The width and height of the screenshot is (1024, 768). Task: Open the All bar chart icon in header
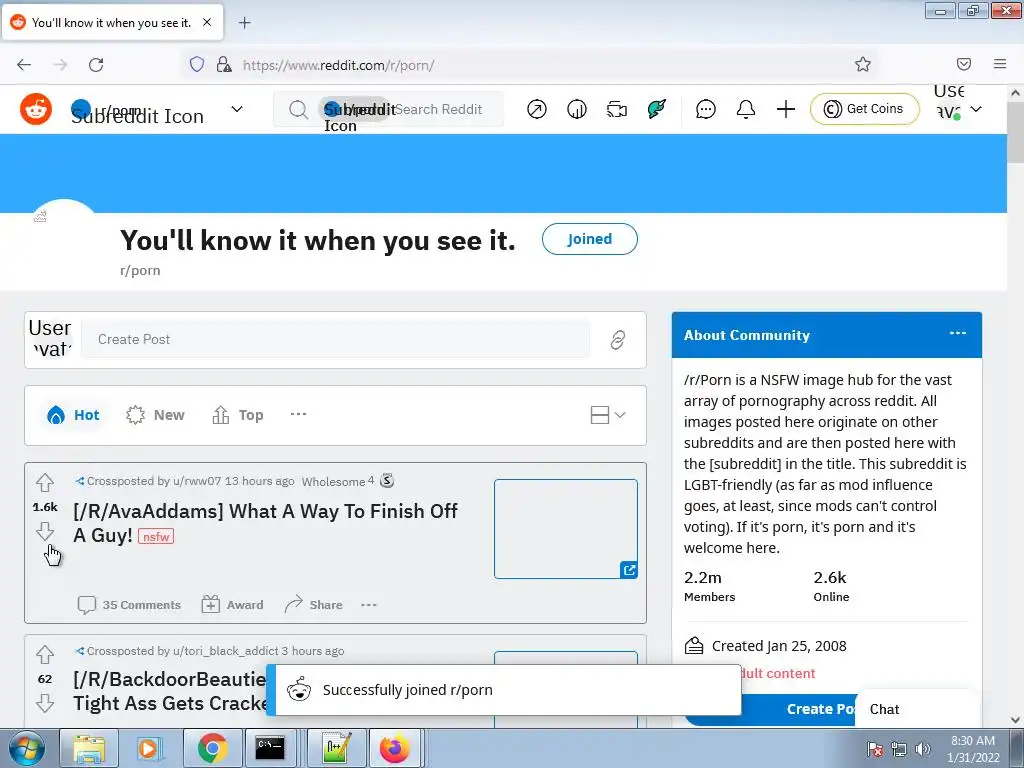point(577,109)
